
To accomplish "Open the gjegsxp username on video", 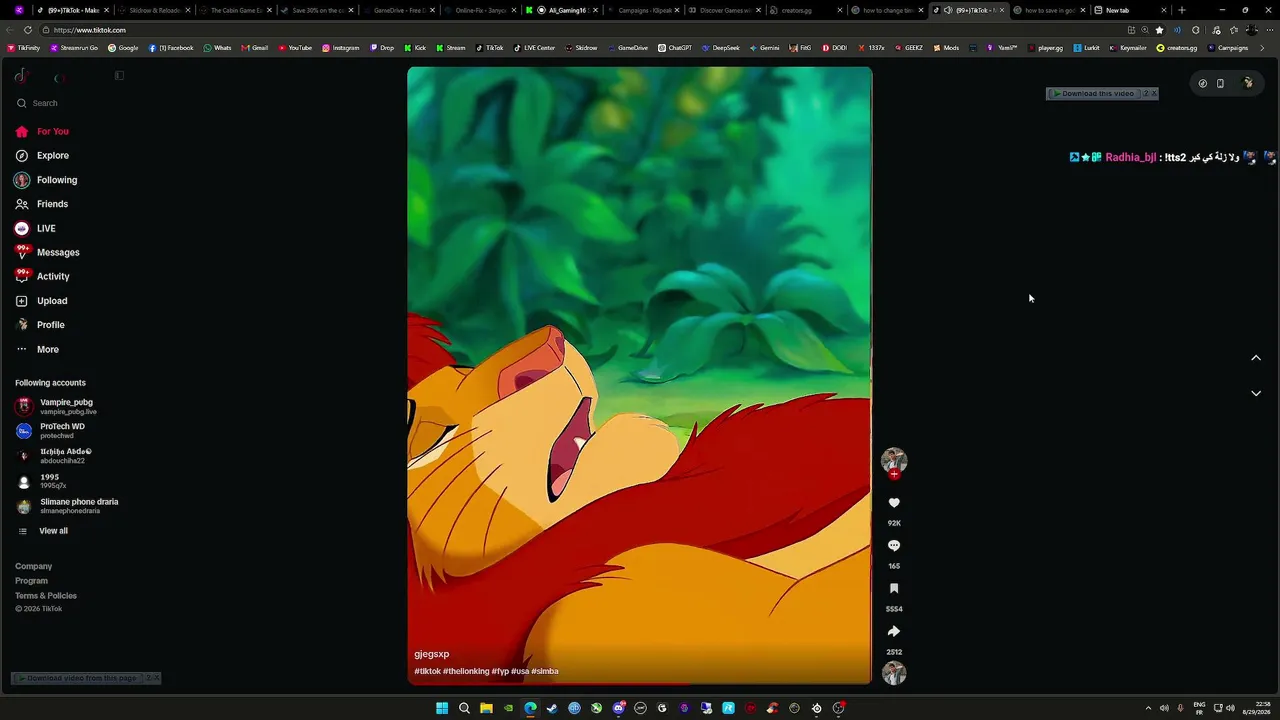I will (x=432, y=654).
